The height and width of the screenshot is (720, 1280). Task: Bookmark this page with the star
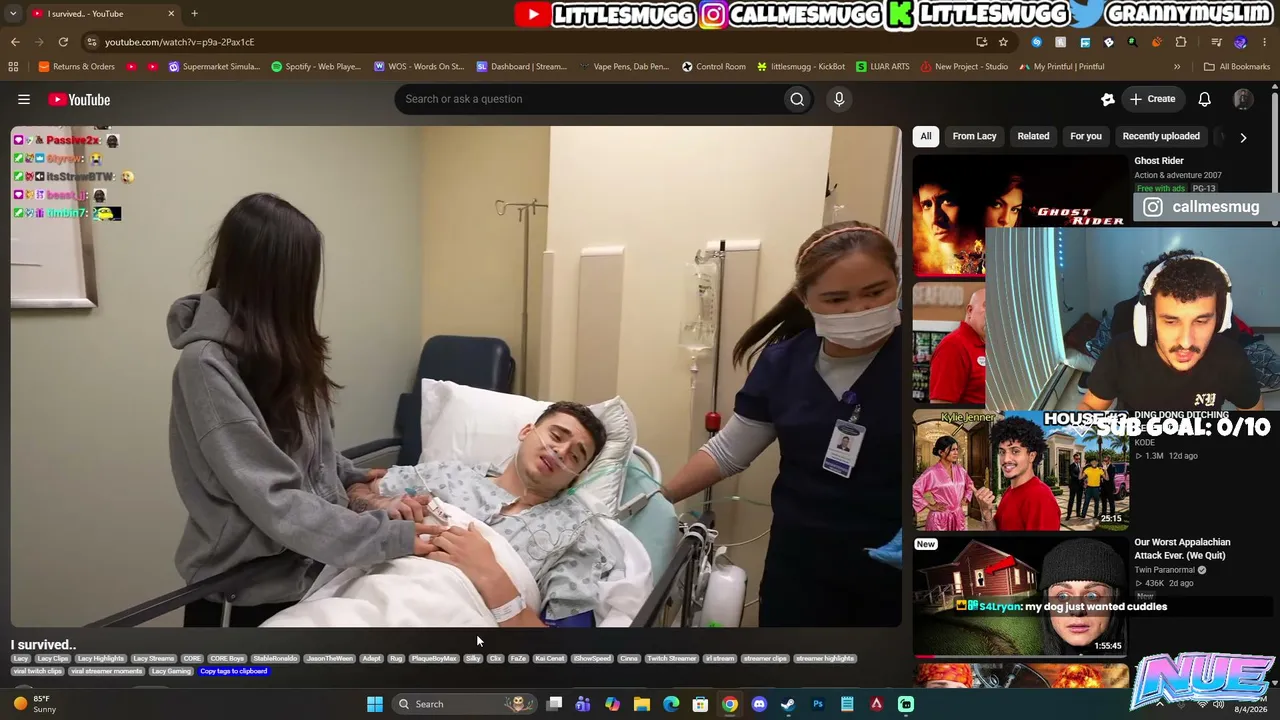(1003, 42)
